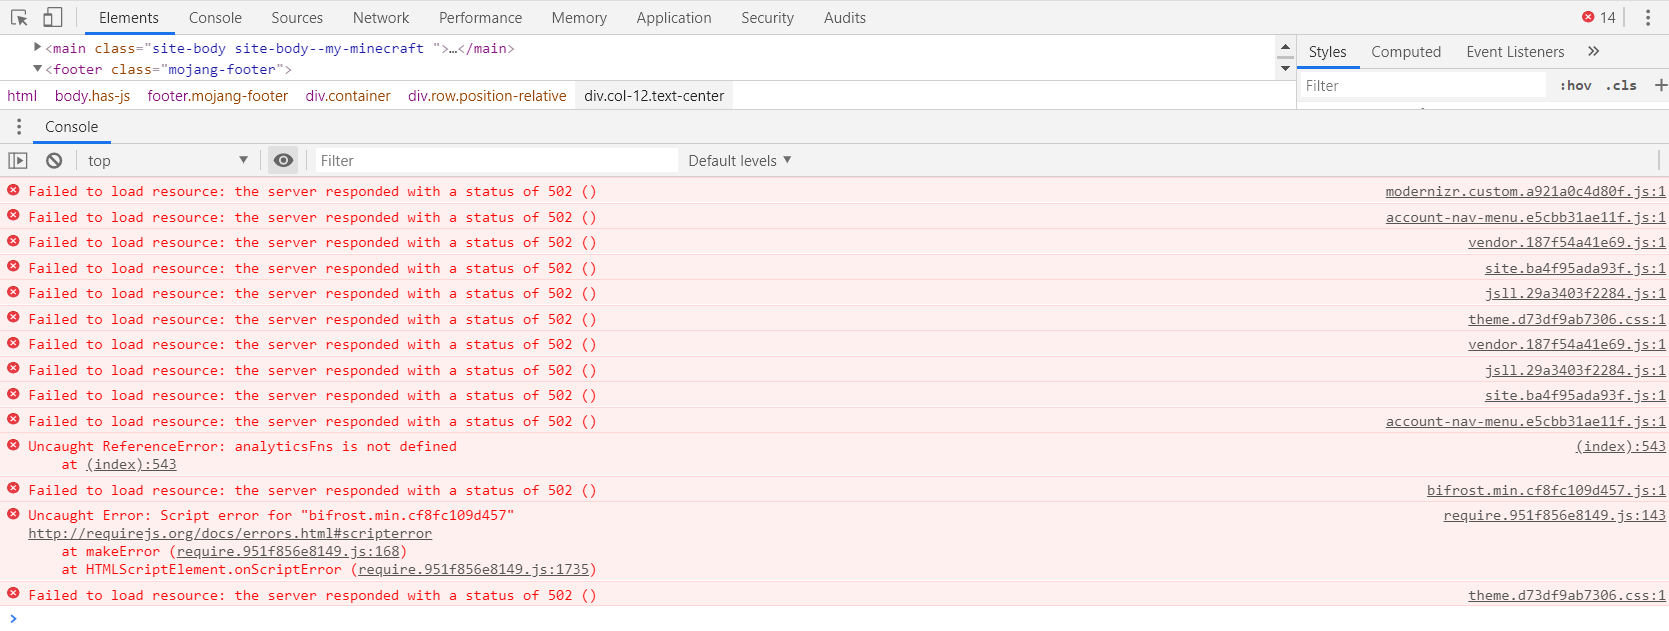Click the console prompt chevron
Screen dimensions: 1669x631
(x=13, y=618)
